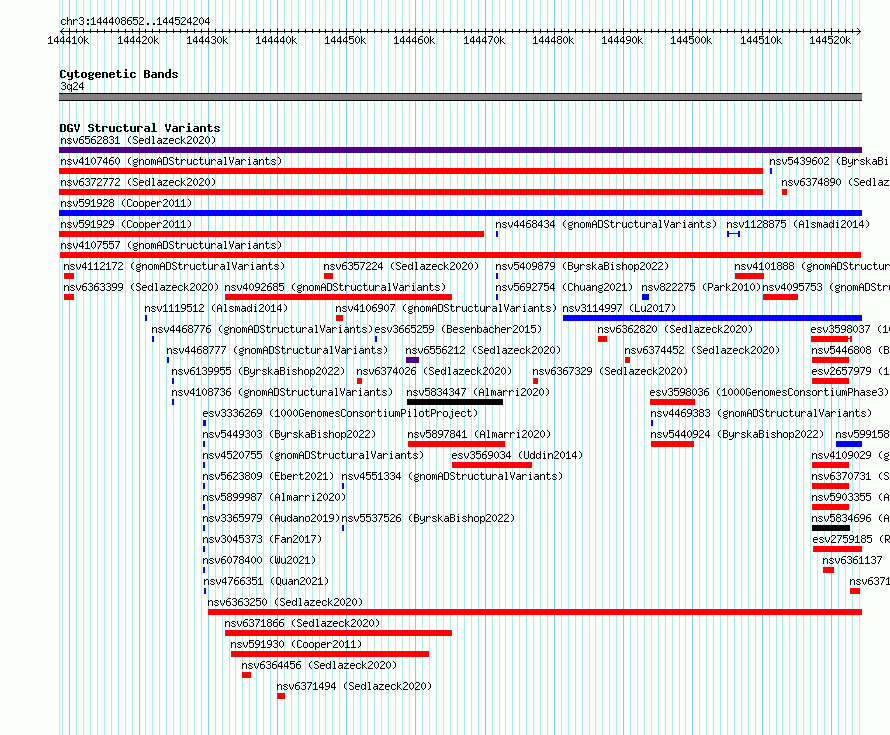
Task: Select the nsv6371866 (Sedlazeck2020) label
Action: 303,623
